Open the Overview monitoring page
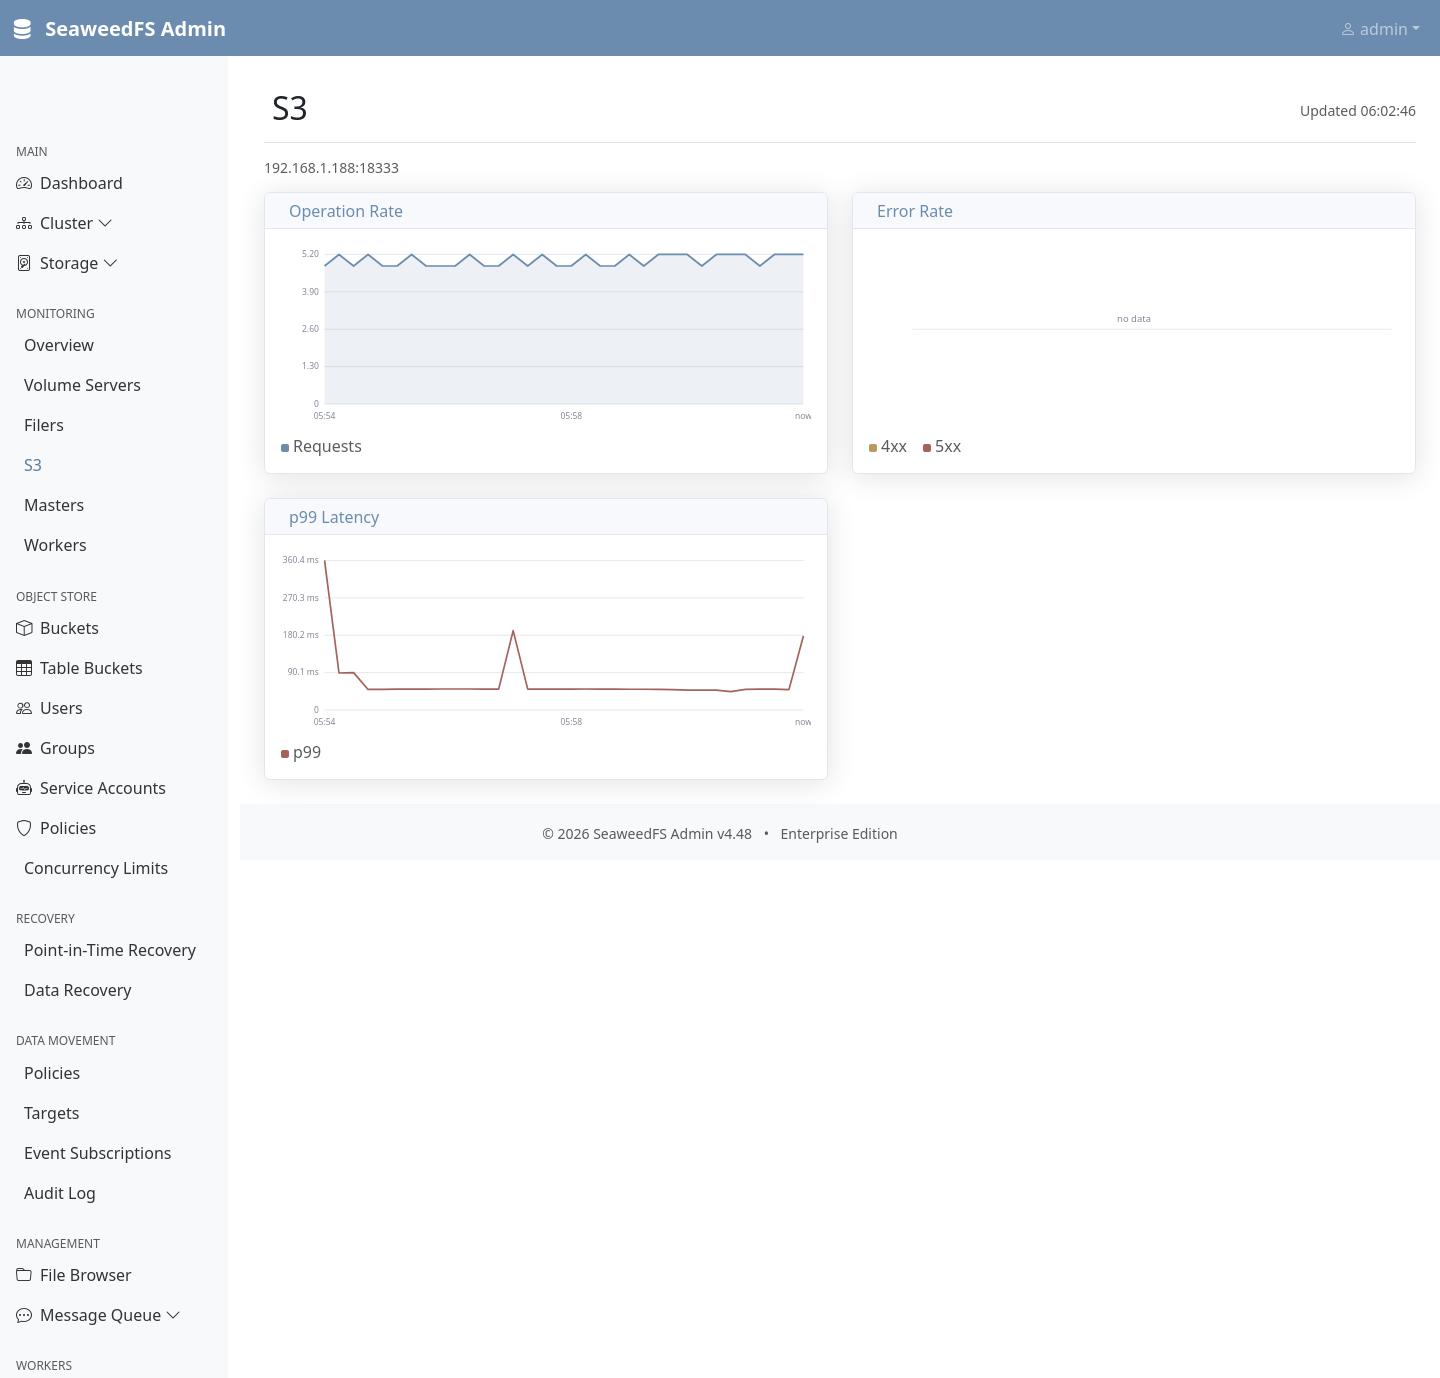The height and width of the screenshot is (1378, 1440). tap(59, 345)
